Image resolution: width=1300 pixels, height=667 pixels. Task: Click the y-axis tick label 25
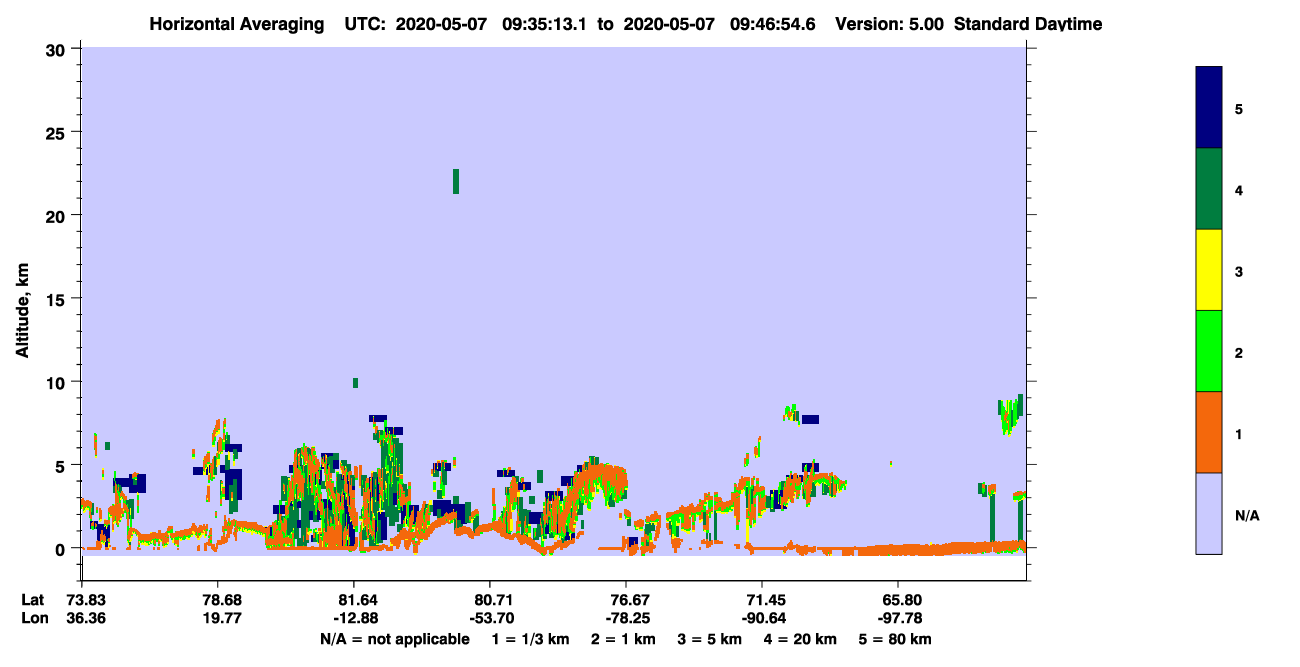(58, 132)
